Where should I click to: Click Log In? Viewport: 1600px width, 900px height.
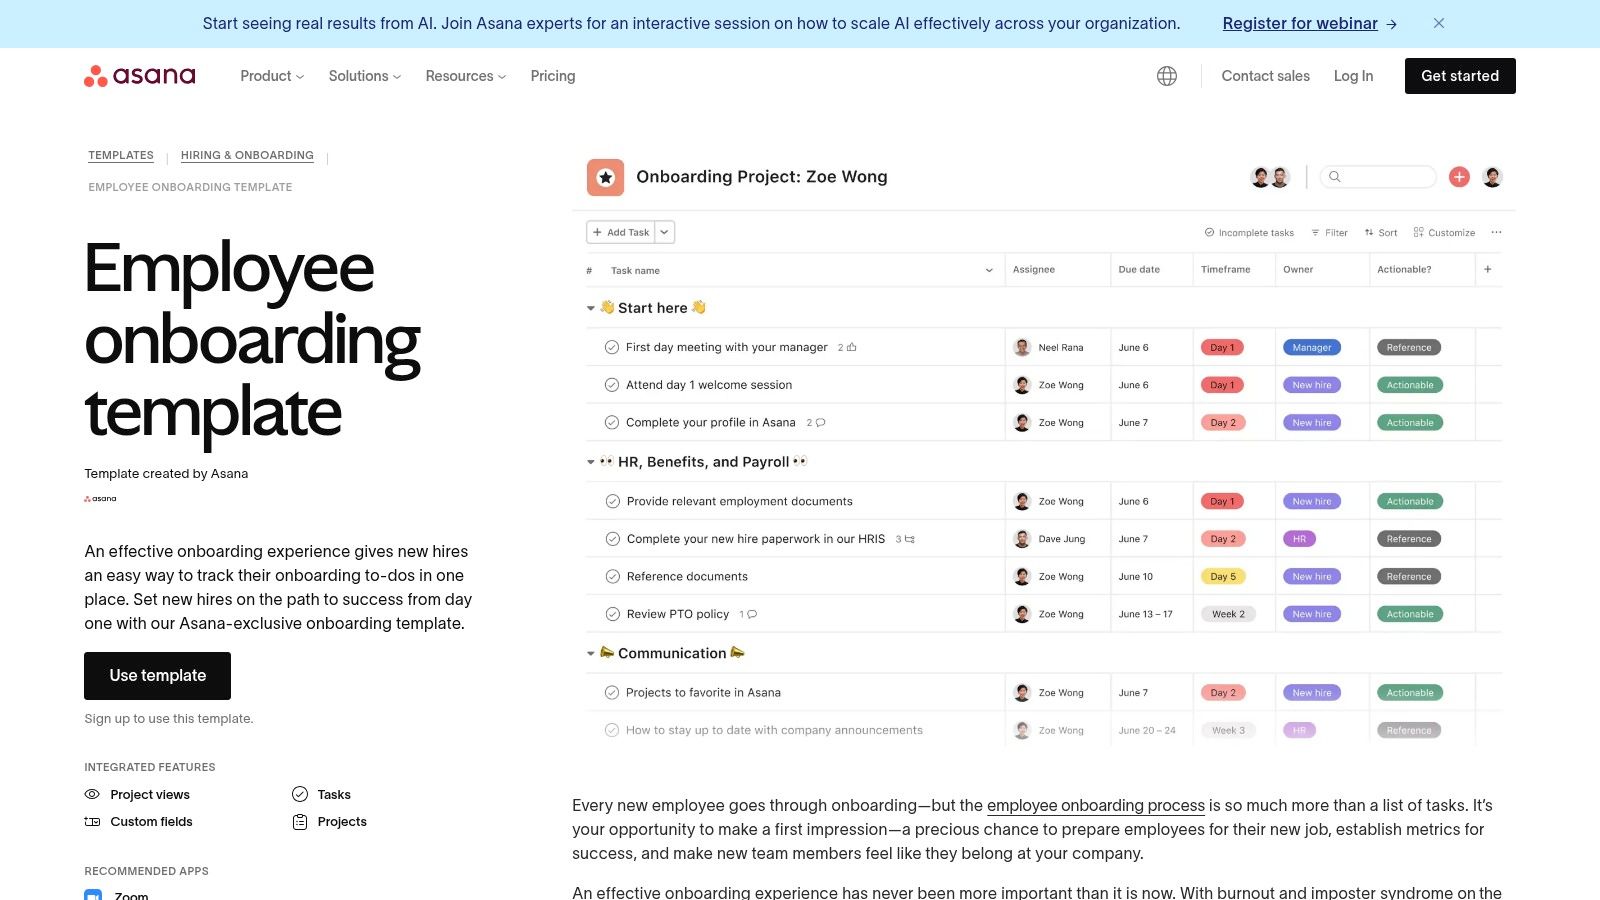[x=1353, y=76]
